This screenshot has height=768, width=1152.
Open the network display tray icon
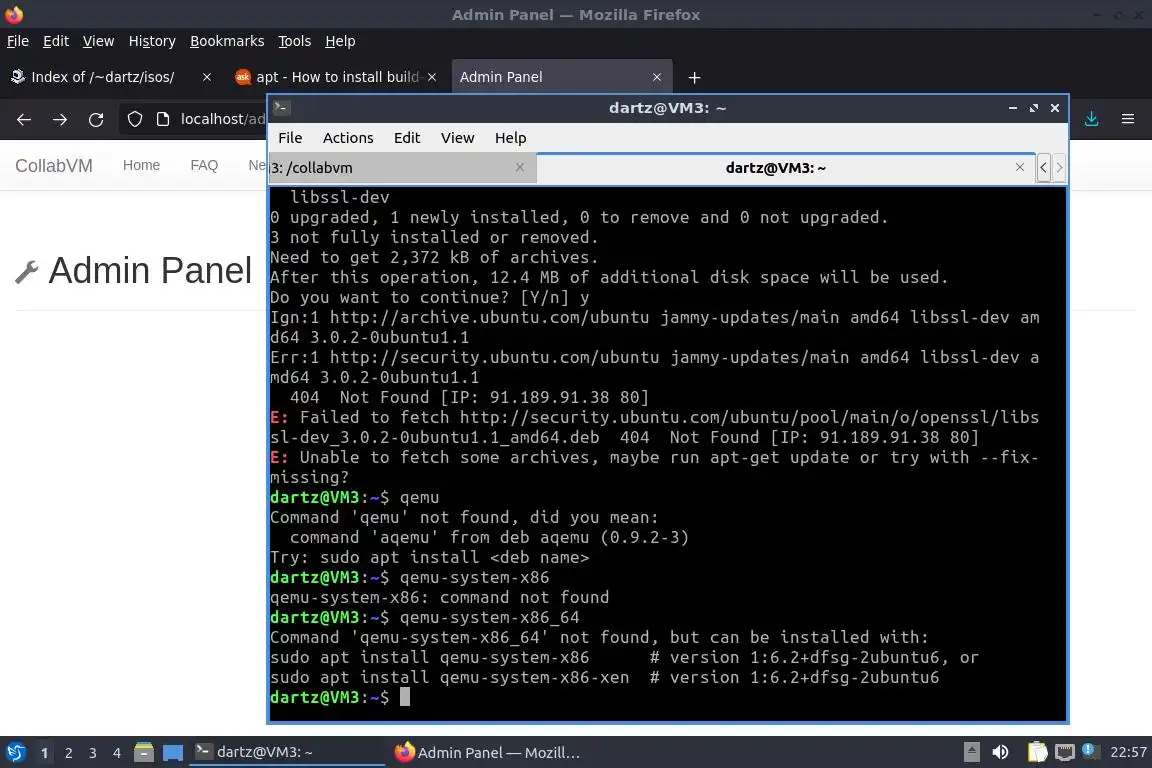[1064, 752]
